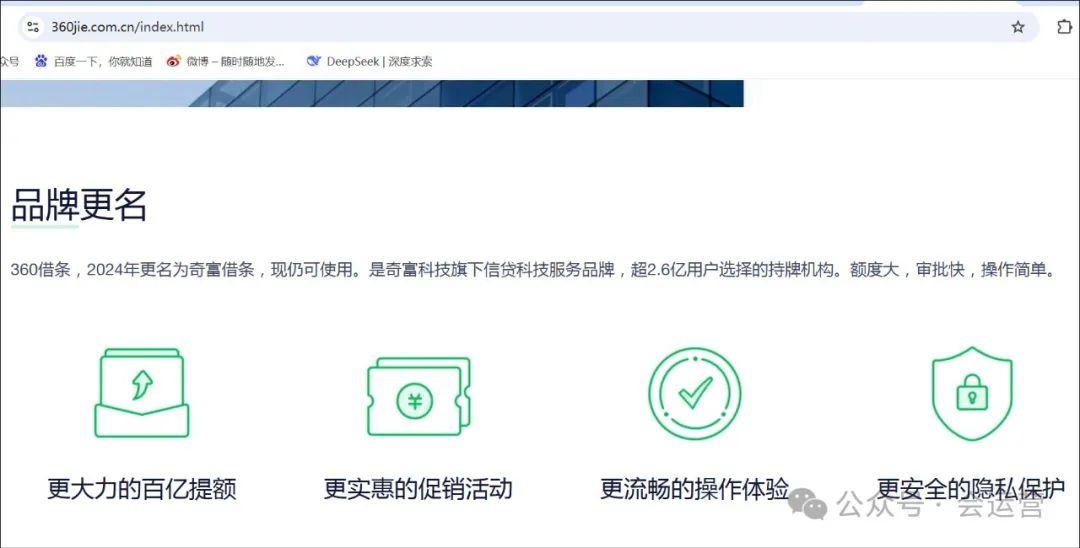Click the Baidu paw favicon

point(41,61)
